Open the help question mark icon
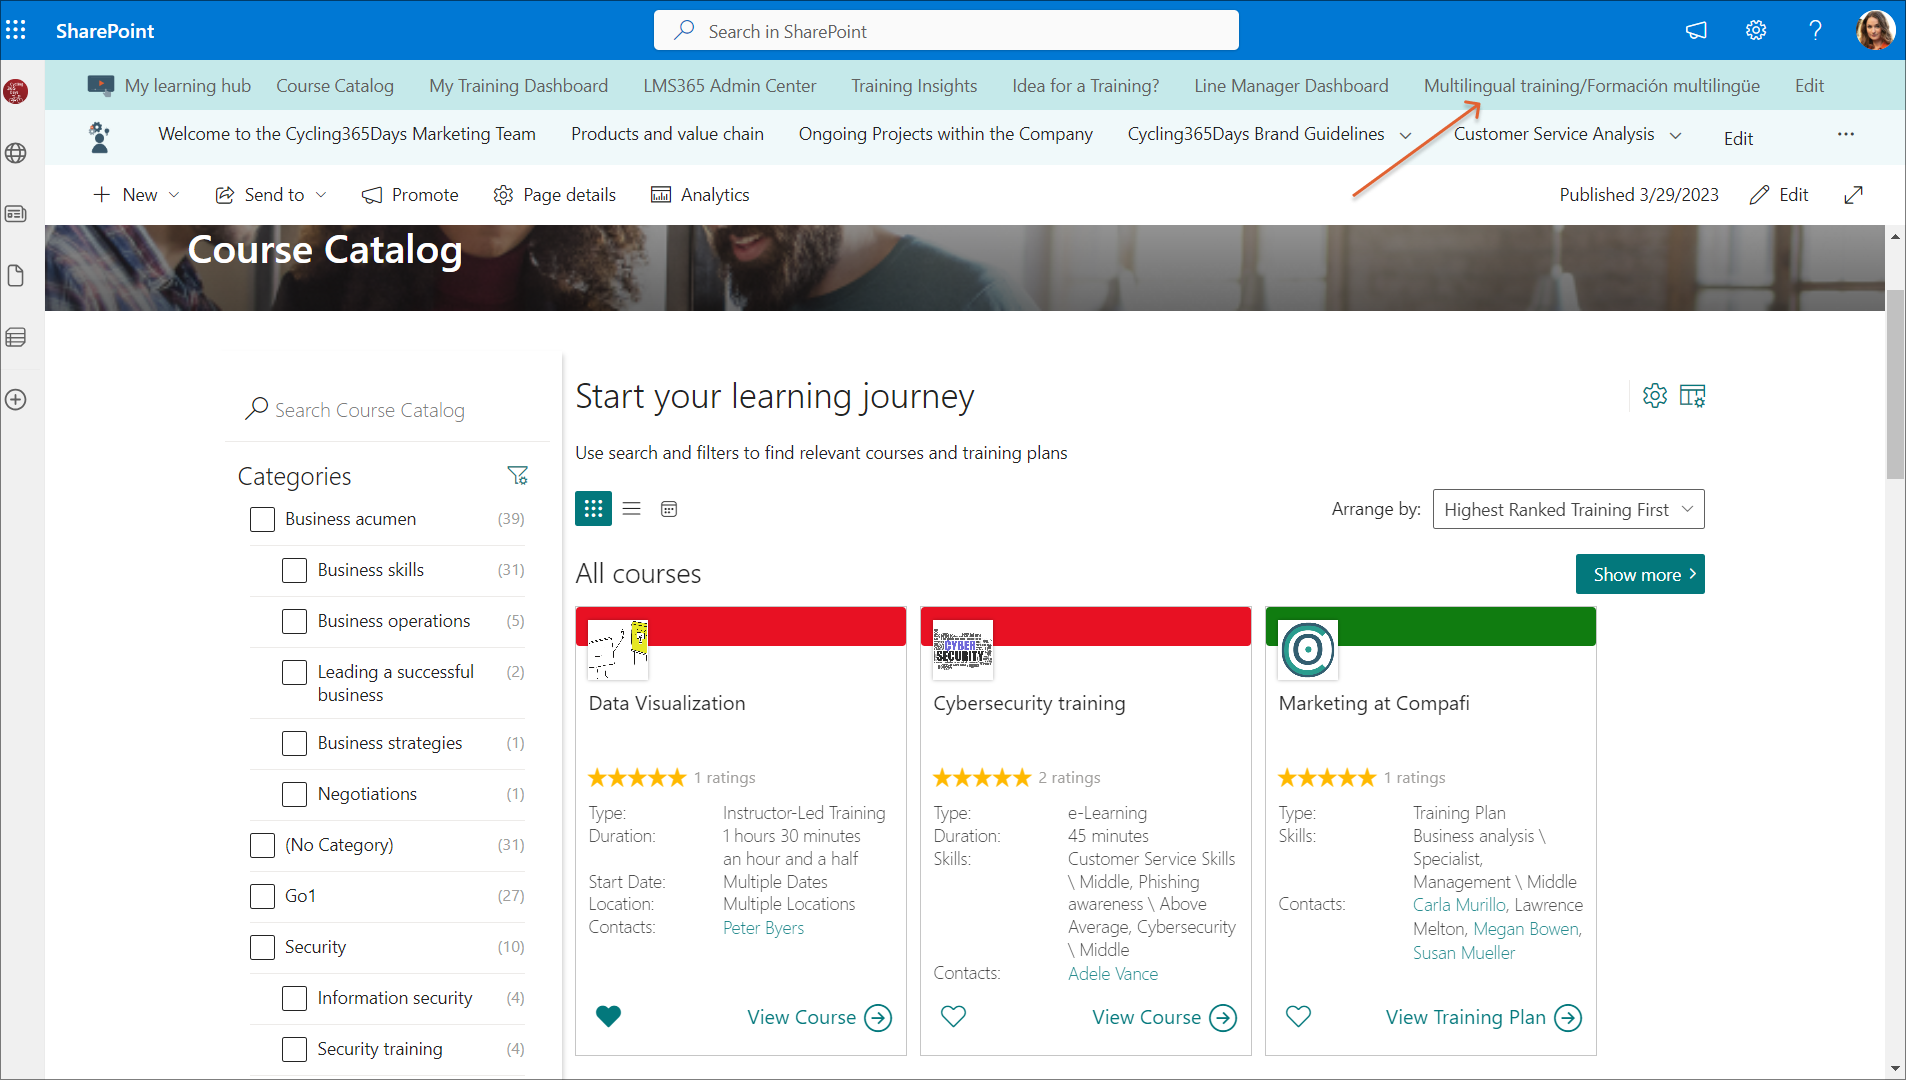 point(1815,30)
